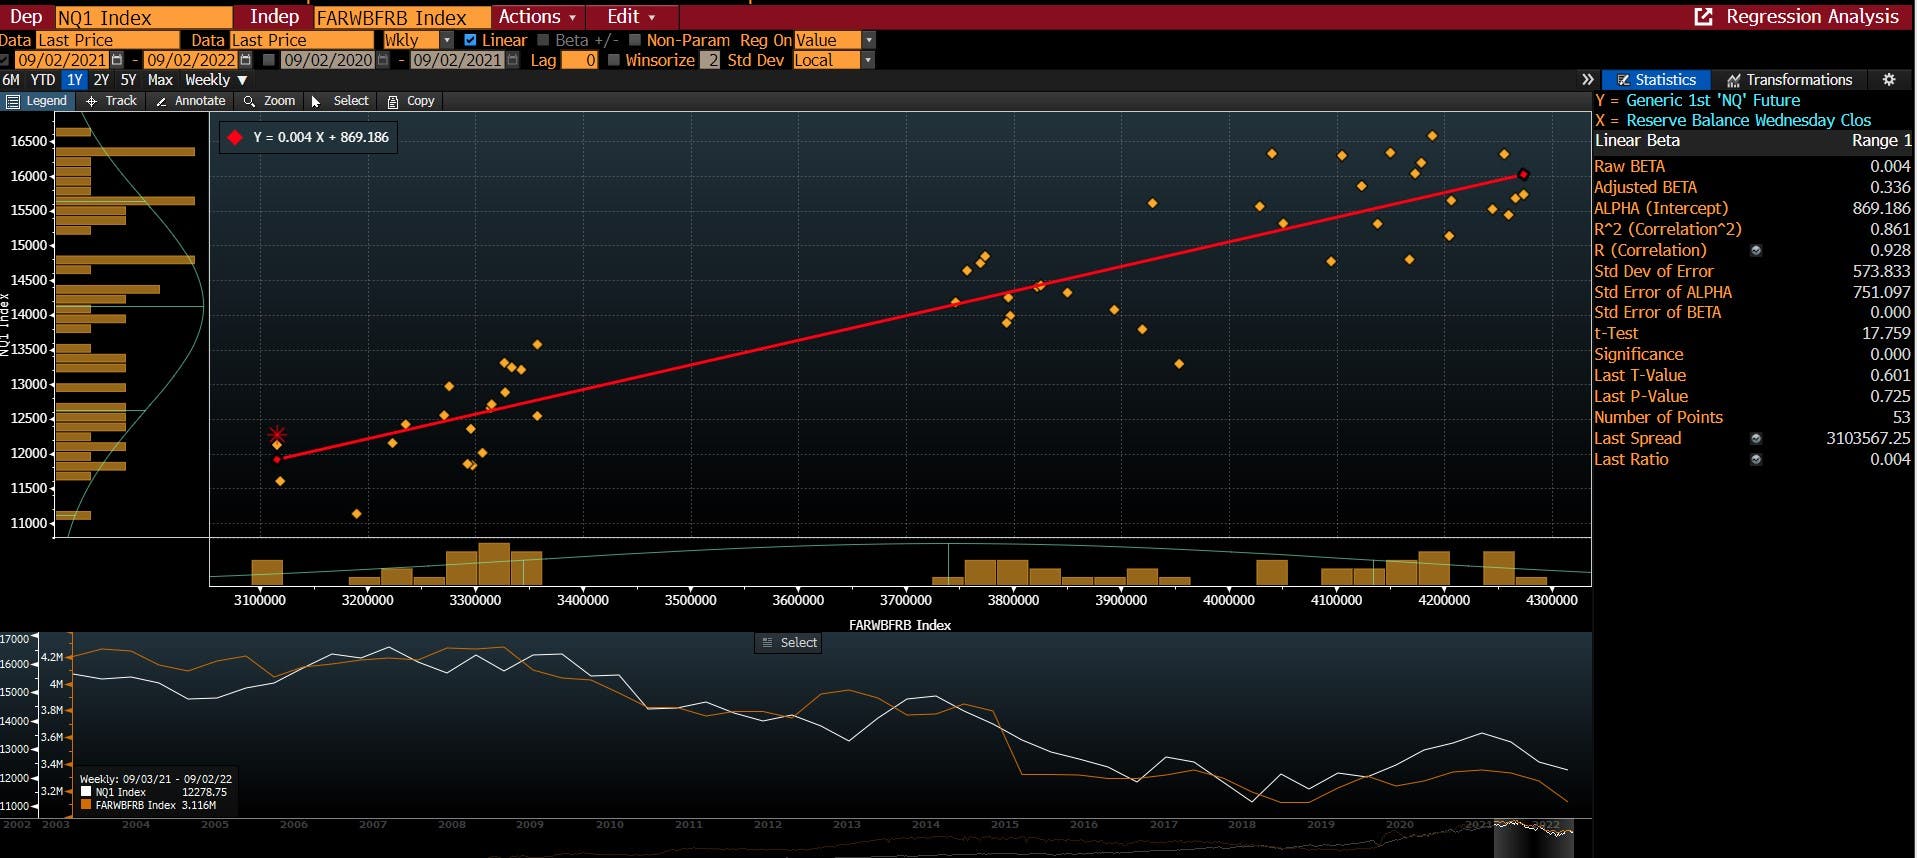The height and width of the screenshot is (858, 1917).
Task: Collapse side panel with double-chevron icon
Action: 1587,80
